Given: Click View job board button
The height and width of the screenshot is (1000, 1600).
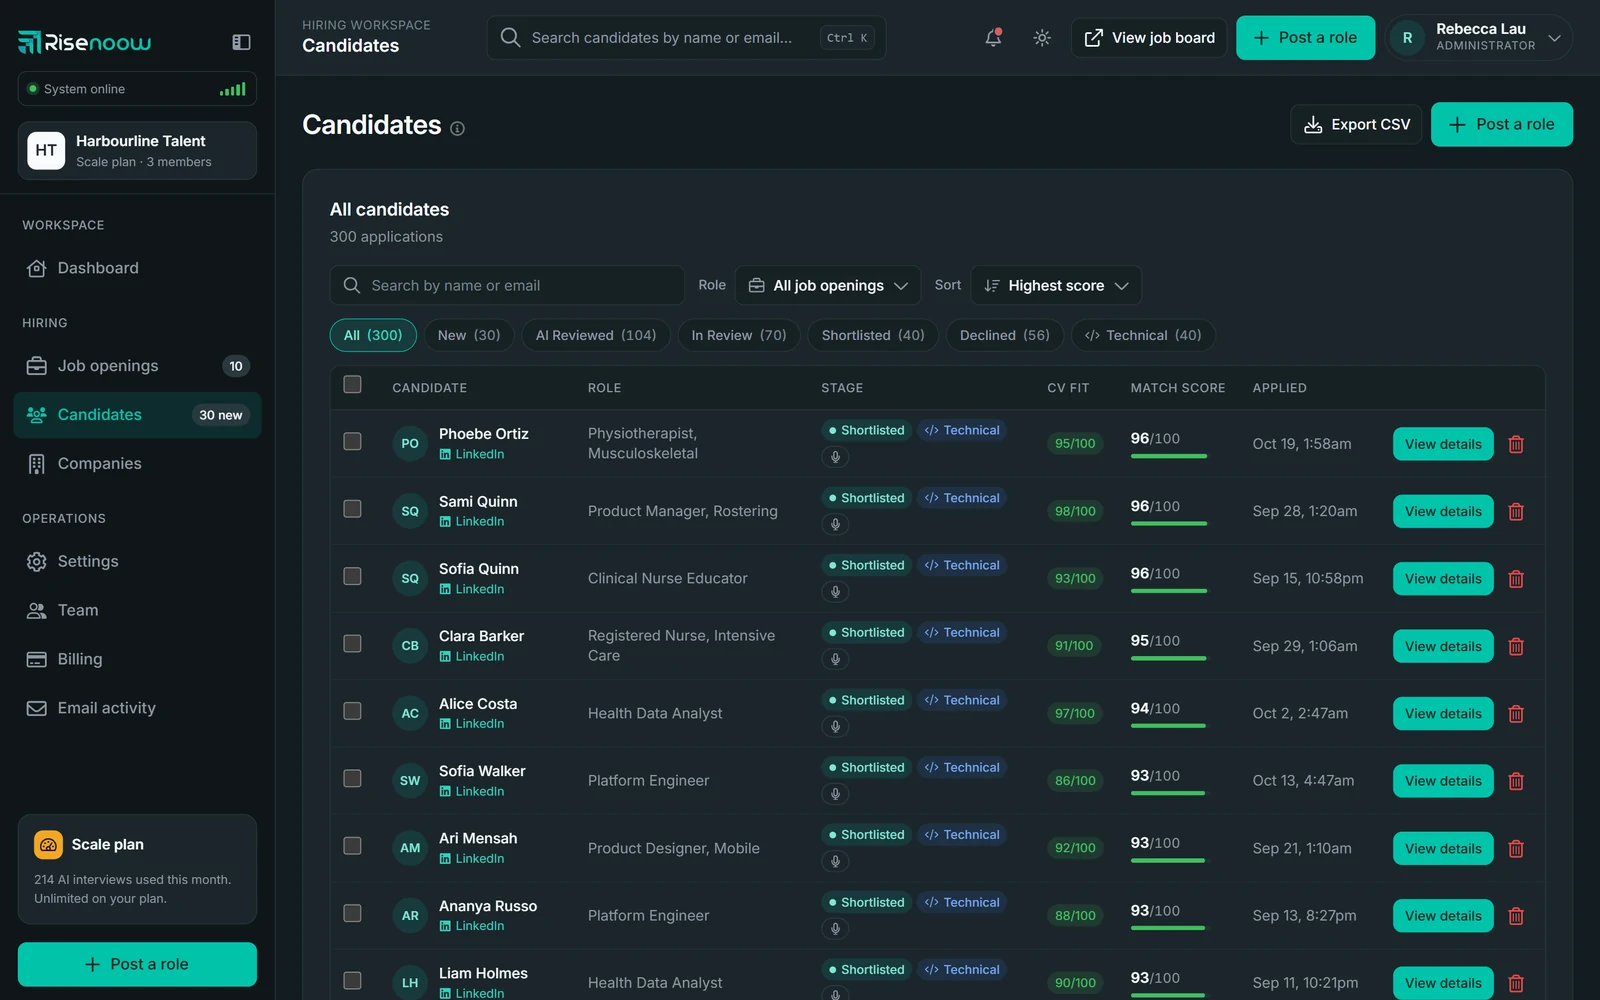Looking at the screenshot, I should coord(1149,38).
